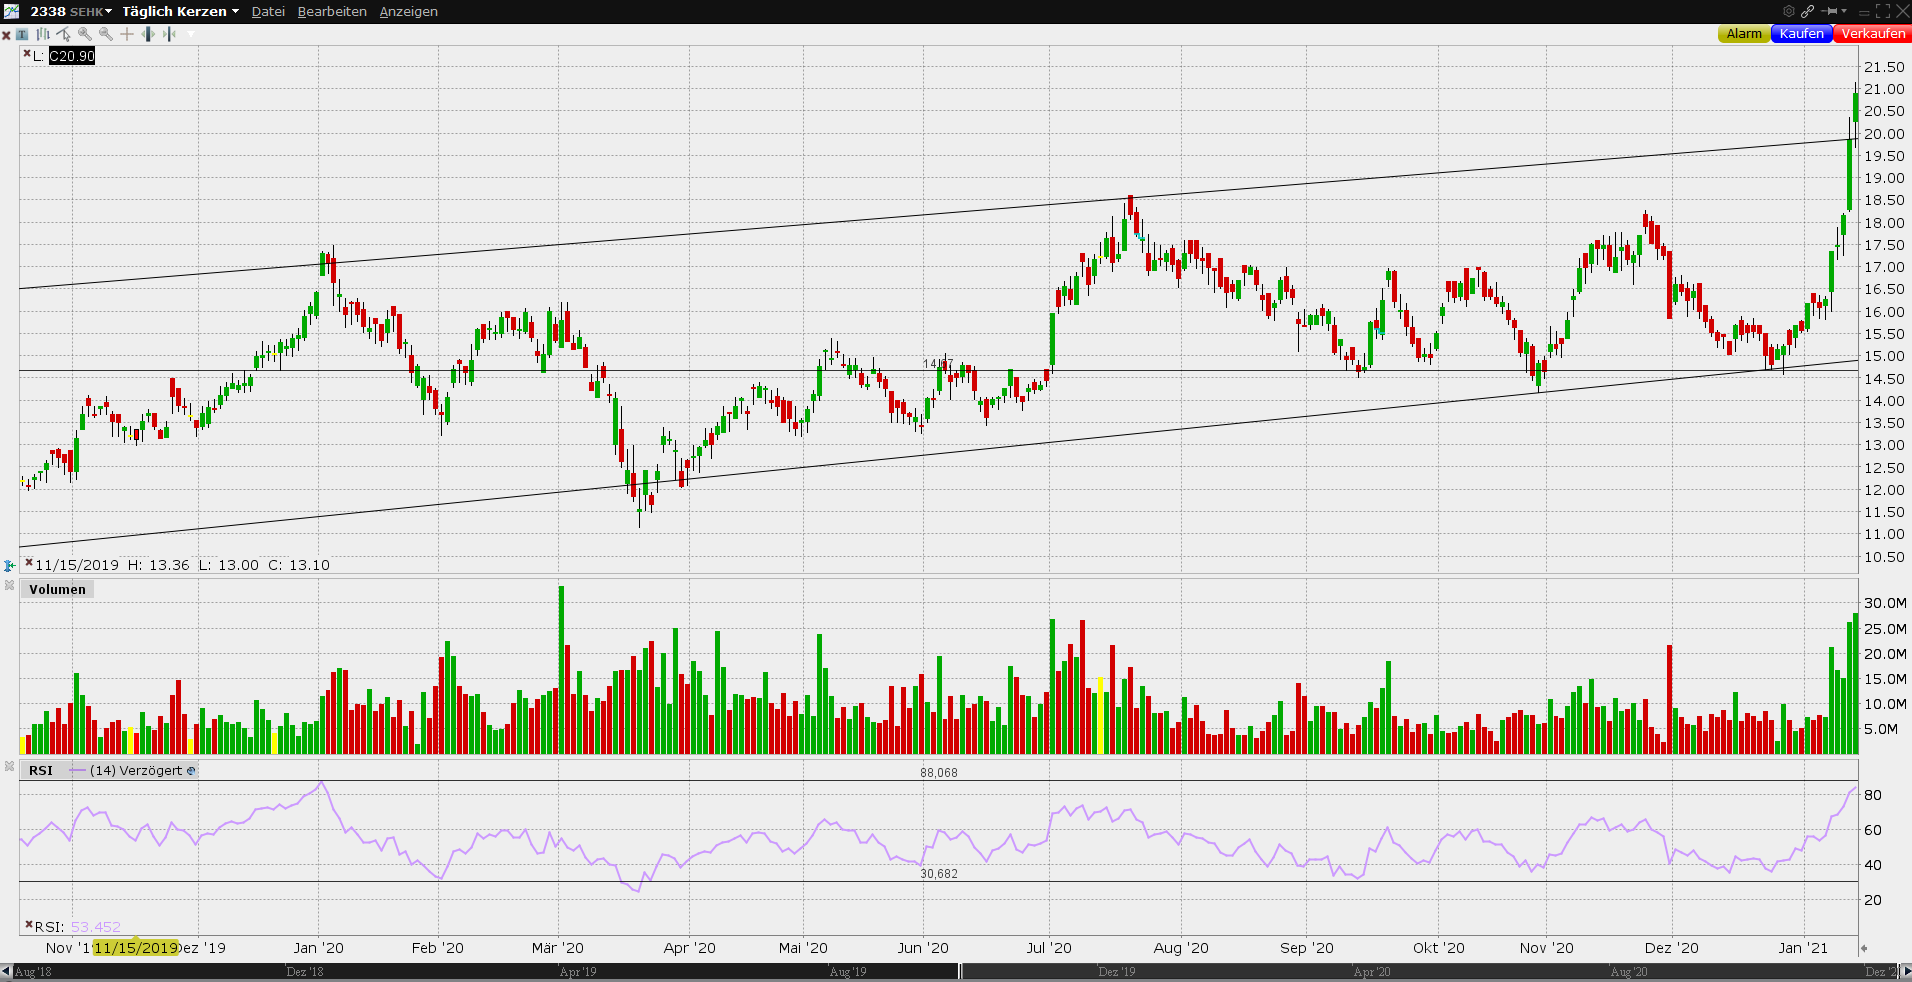
Task: Select the text annotation tool in toolbar
Action: pos(22,34)
